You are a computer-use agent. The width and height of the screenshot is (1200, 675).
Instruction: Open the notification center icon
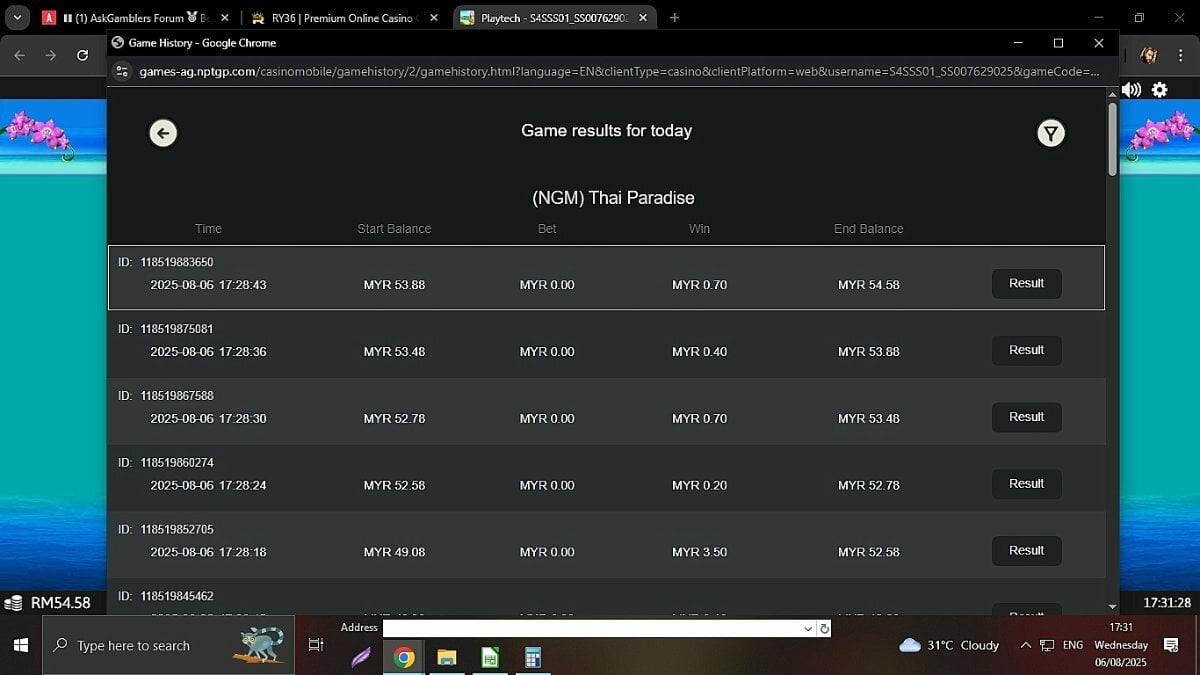tap(1171, 645)
